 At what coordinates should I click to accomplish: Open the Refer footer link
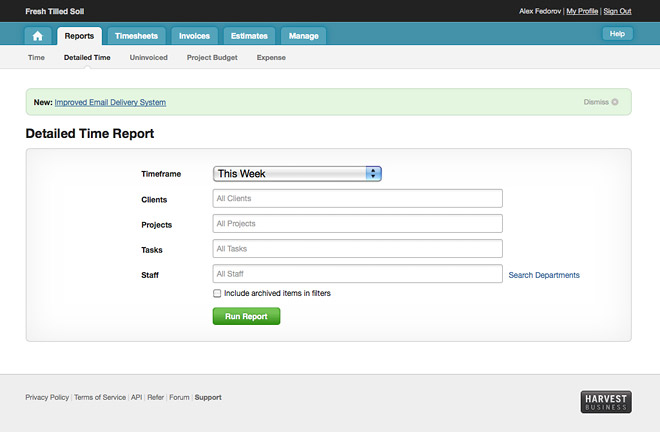coord(156,397)
